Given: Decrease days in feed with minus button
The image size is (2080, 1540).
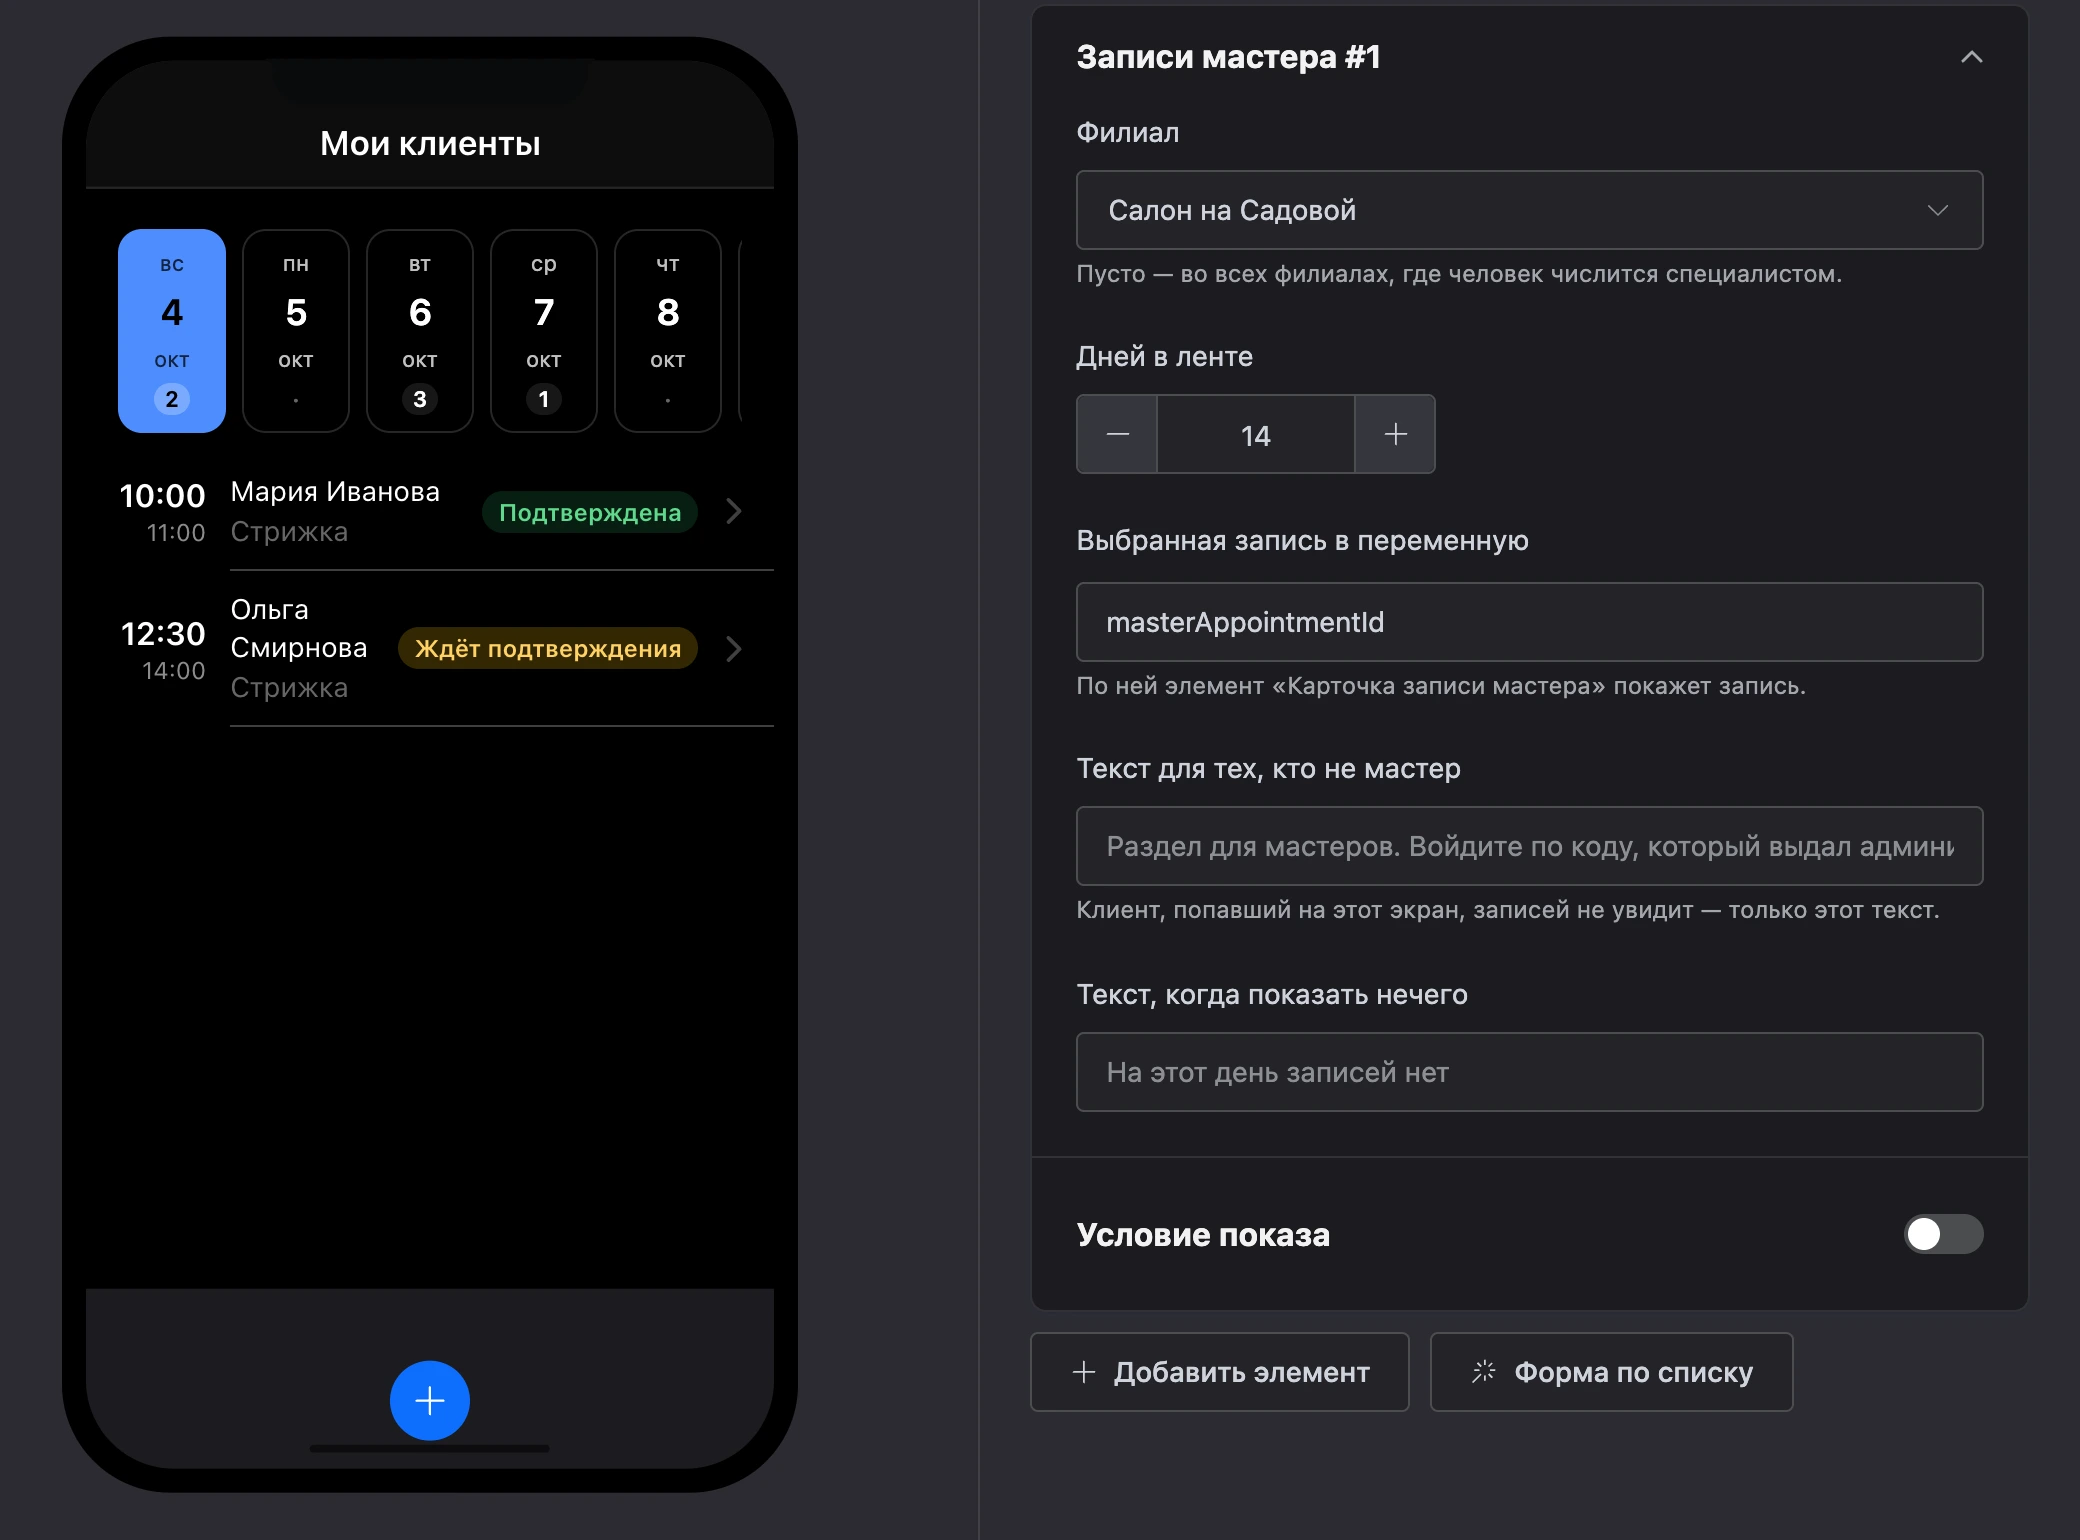Looking at the screenshot, I should 1117,434.
